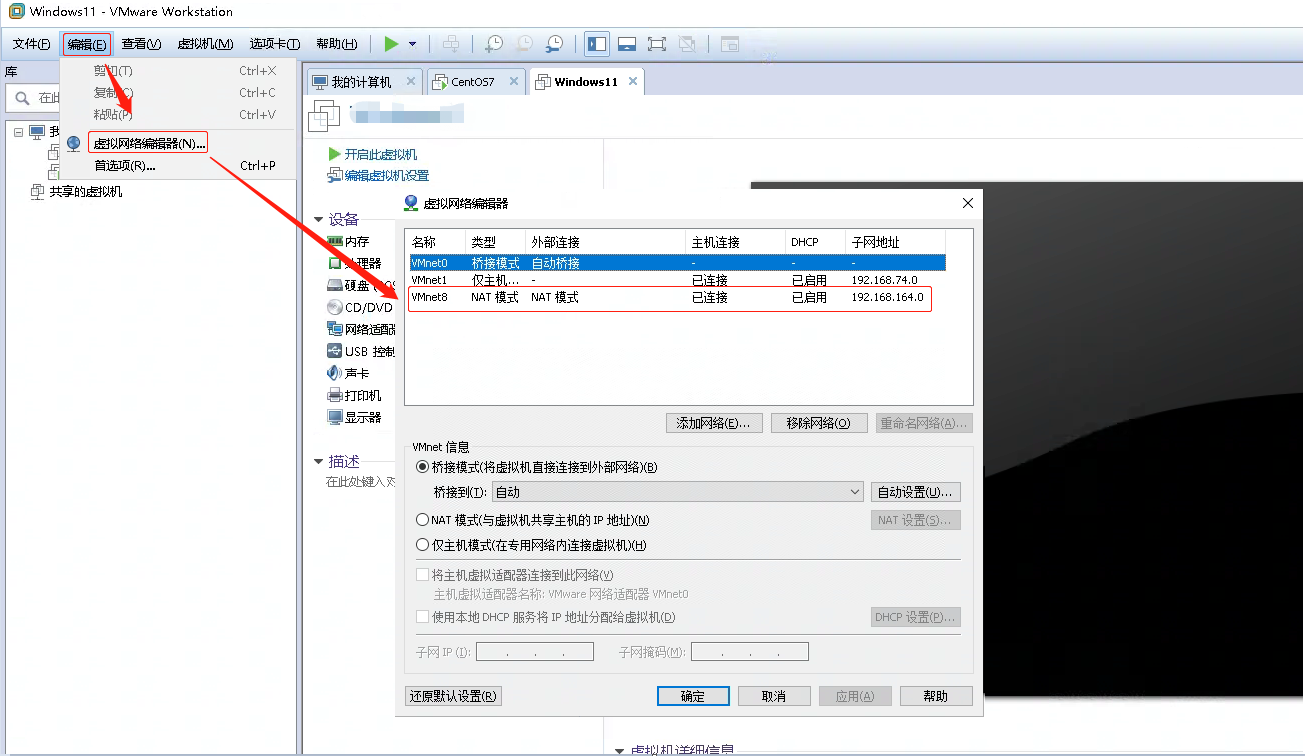Open the 桥接到 自动 dropdown
The image size is (1305, 756).
pyautogui.click(x=677, y=492)
